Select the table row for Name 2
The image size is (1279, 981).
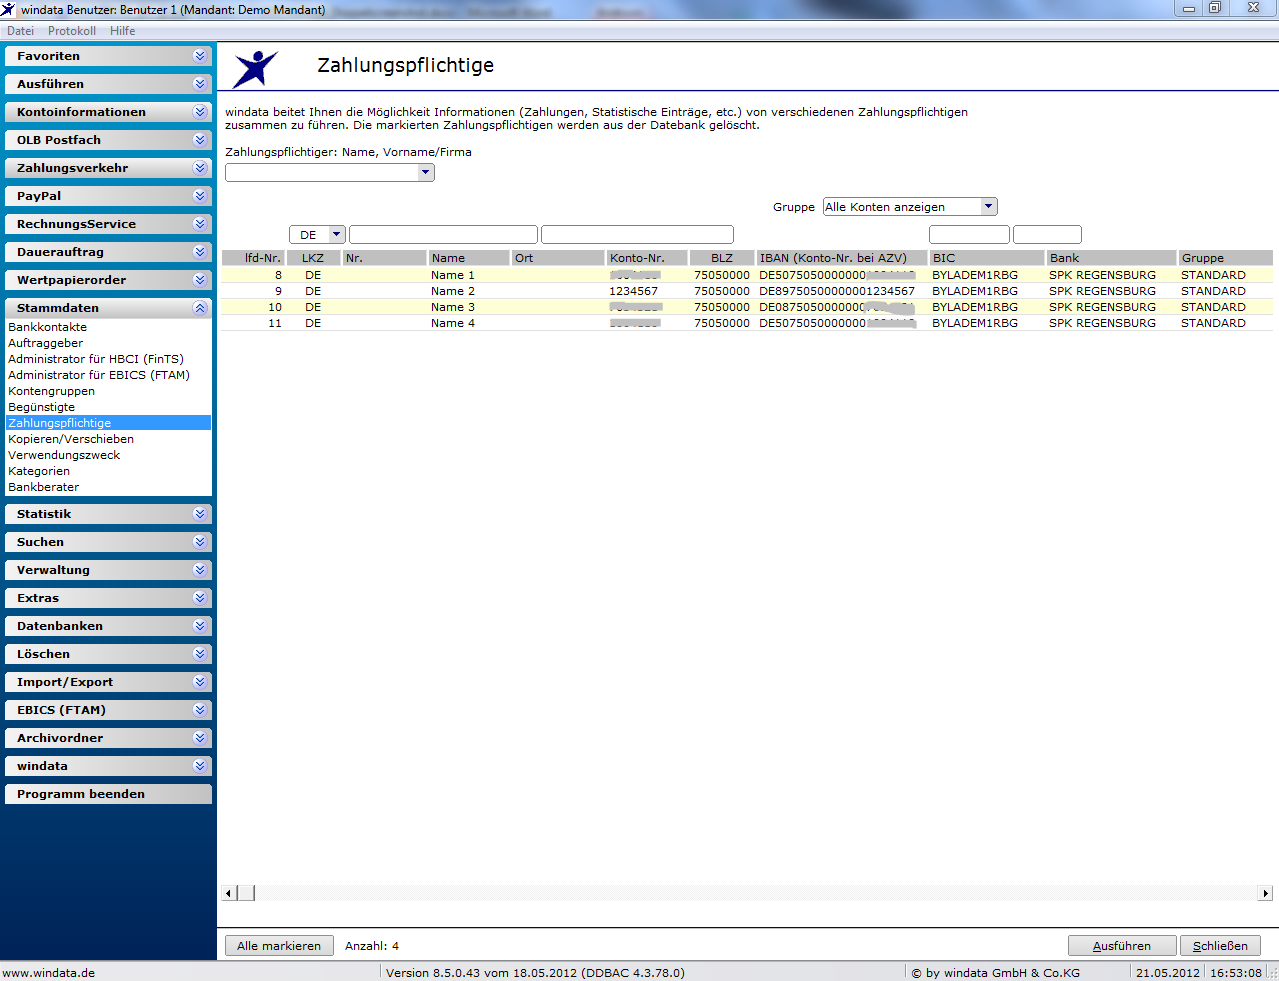coord(747,291)
